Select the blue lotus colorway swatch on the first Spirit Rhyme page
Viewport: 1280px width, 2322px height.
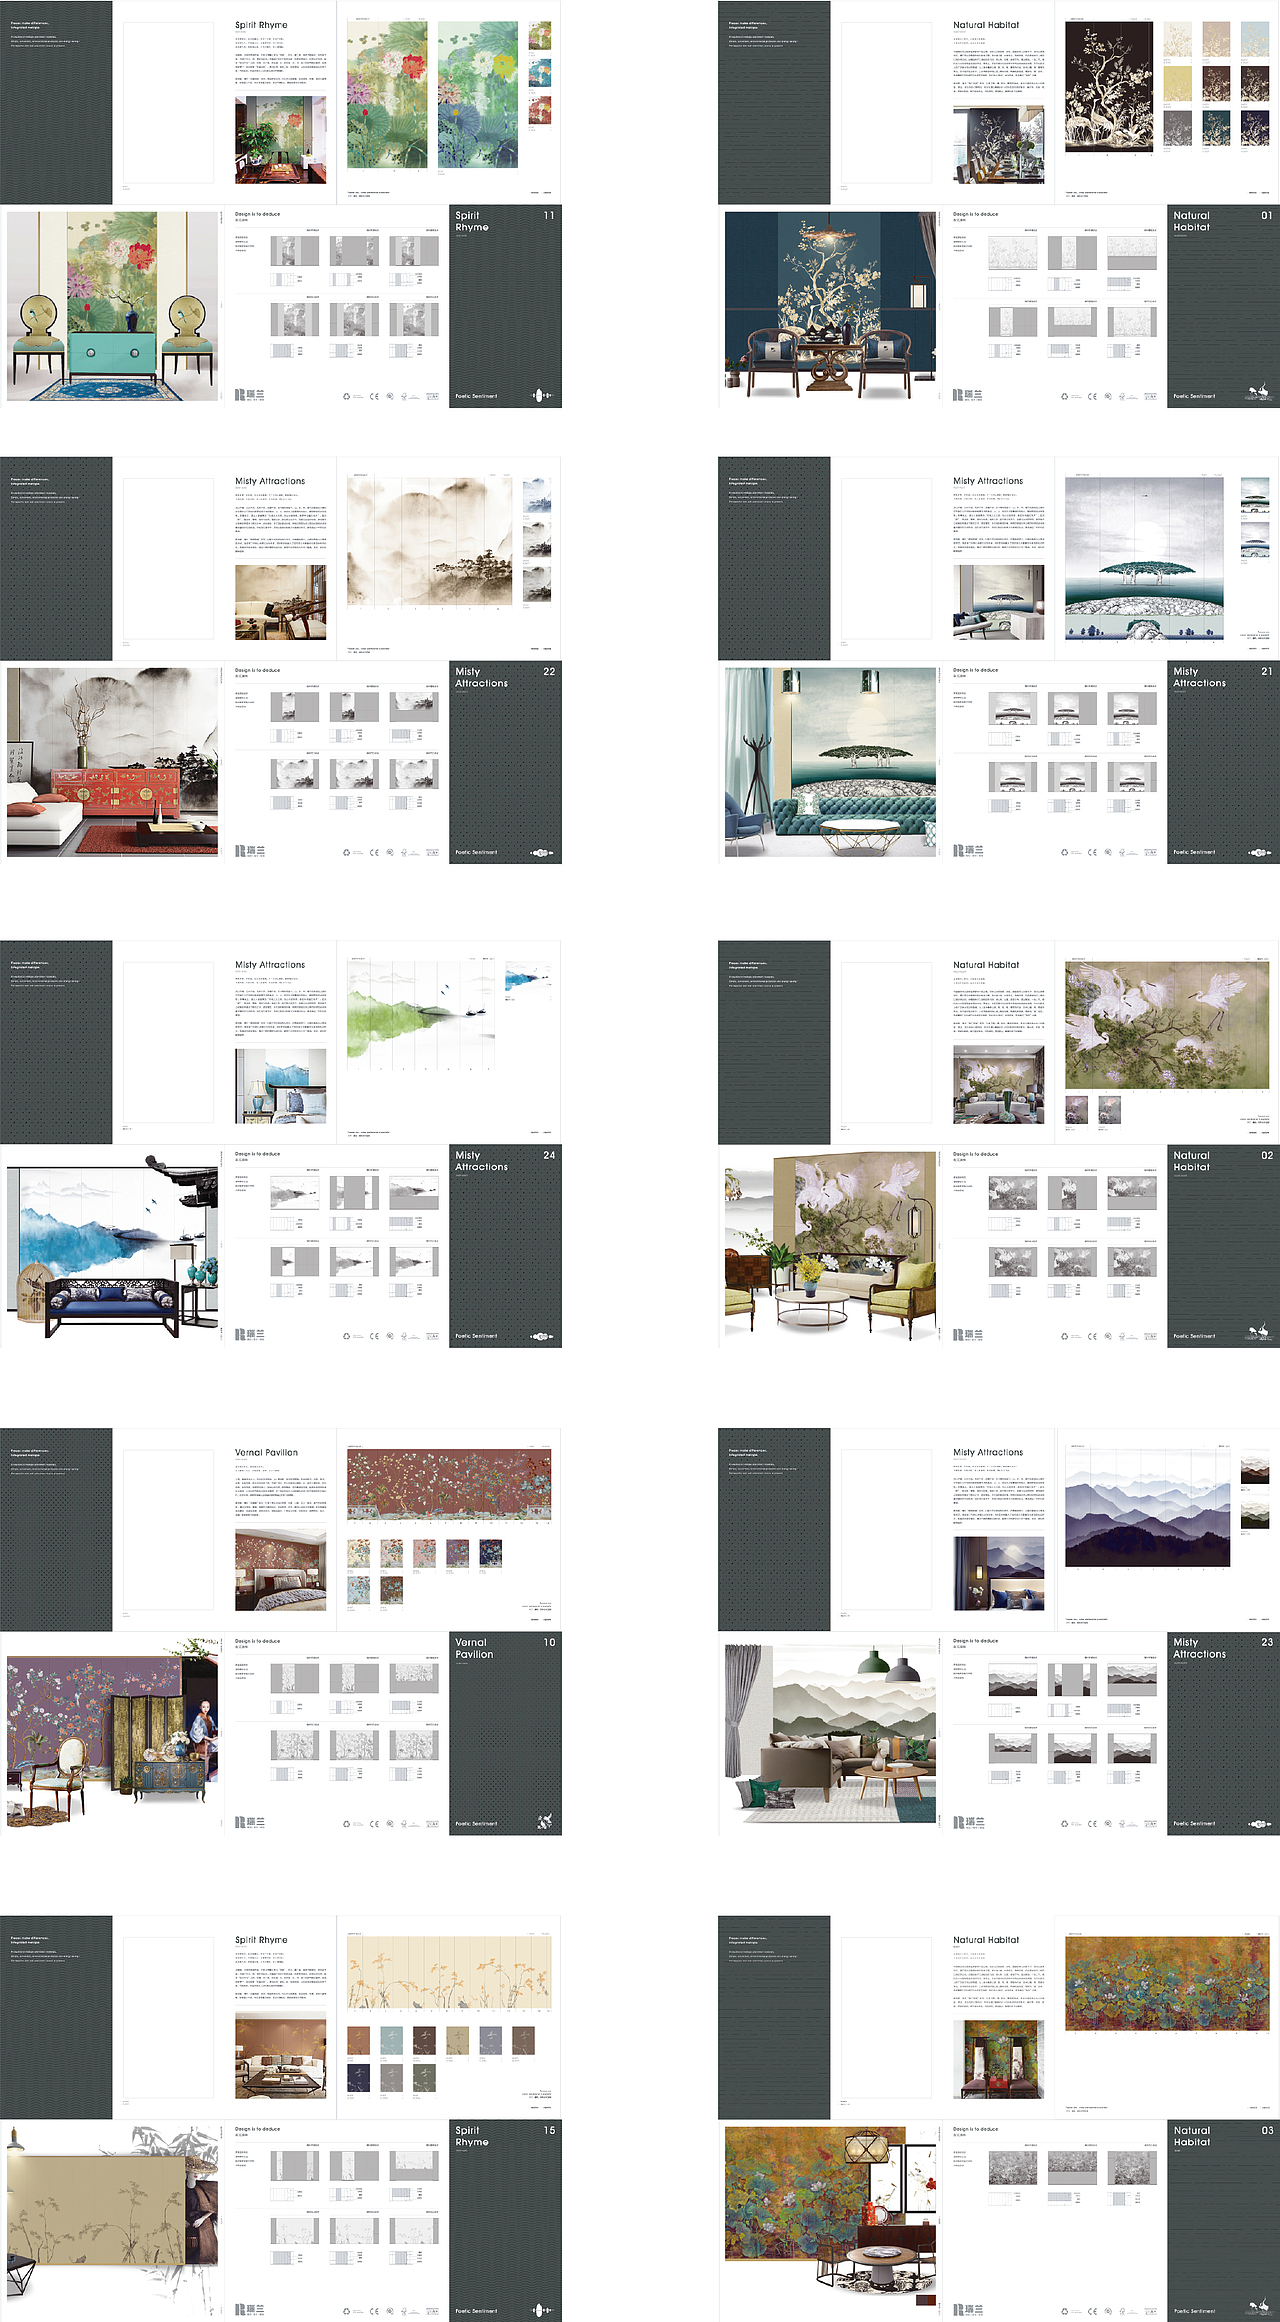point(539,72)
